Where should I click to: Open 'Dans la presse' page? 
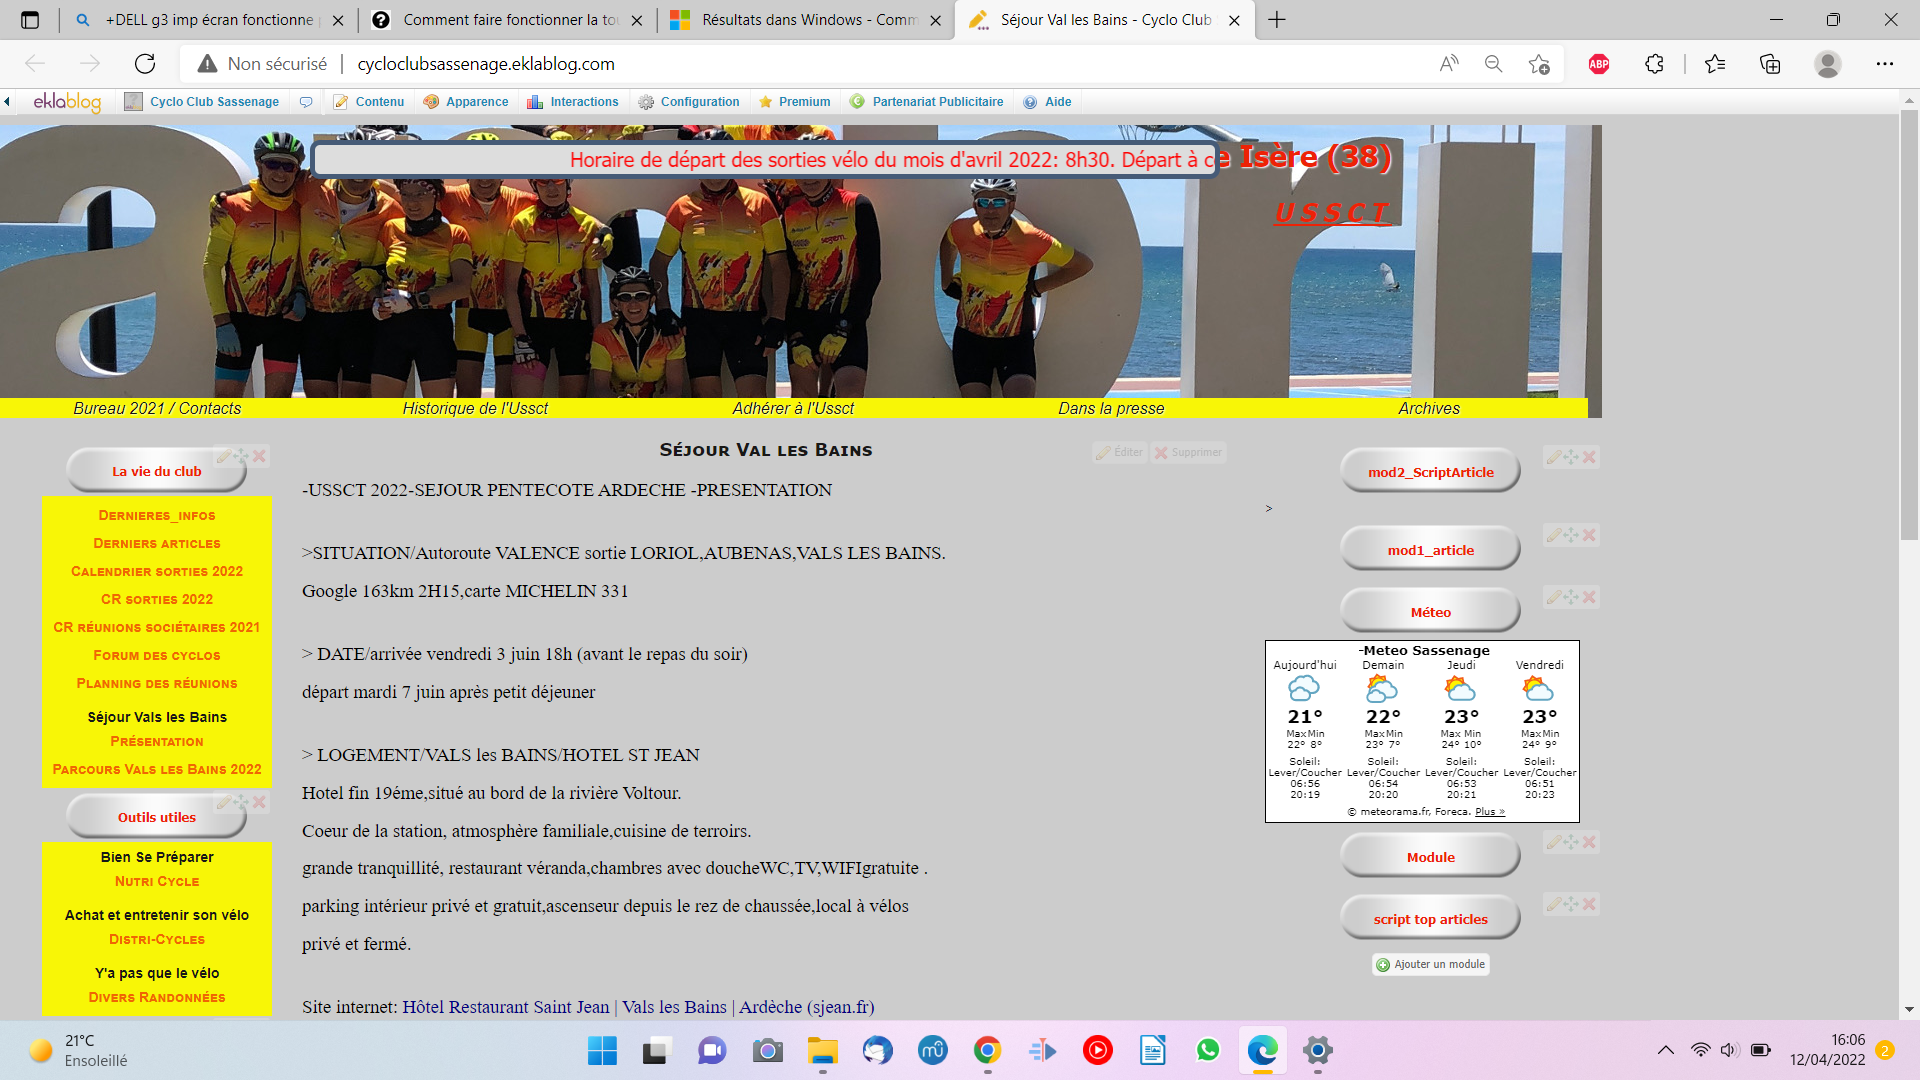click(1111, 408)
